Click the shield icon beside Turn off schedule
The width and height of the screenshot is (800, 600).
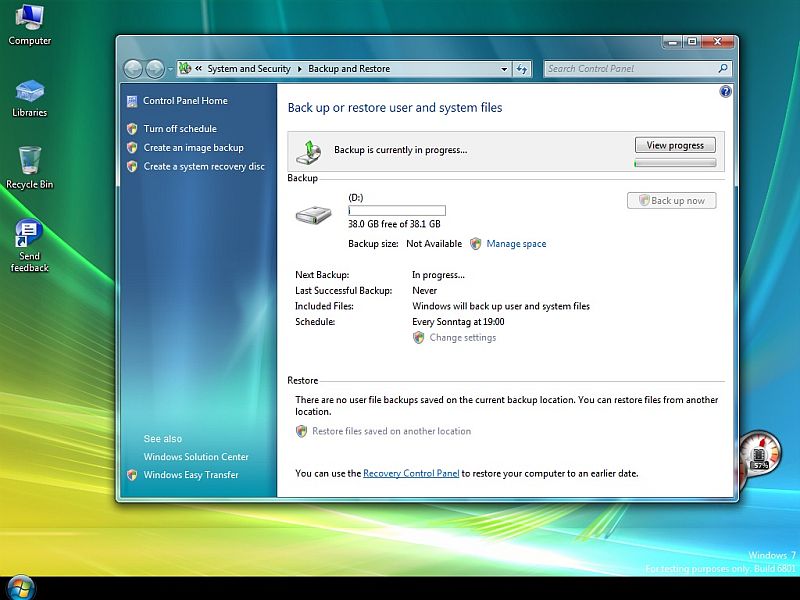(132, 129)
